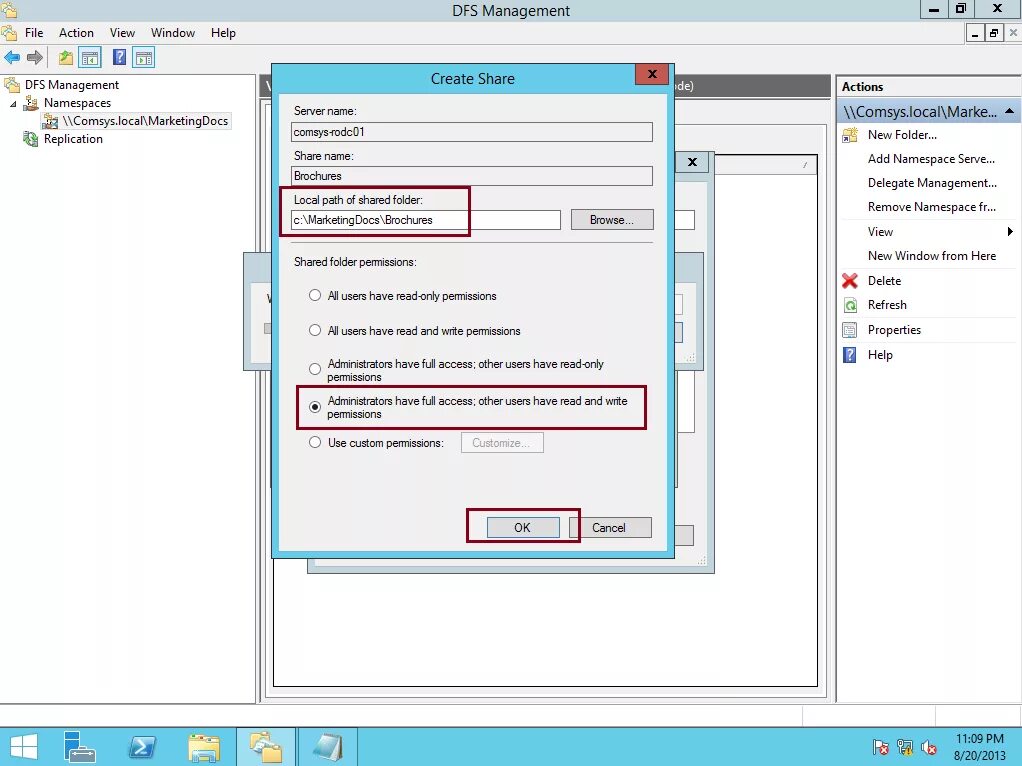
Task: Click the DFS Management root node icon
Action: click(x=12, y=85)
